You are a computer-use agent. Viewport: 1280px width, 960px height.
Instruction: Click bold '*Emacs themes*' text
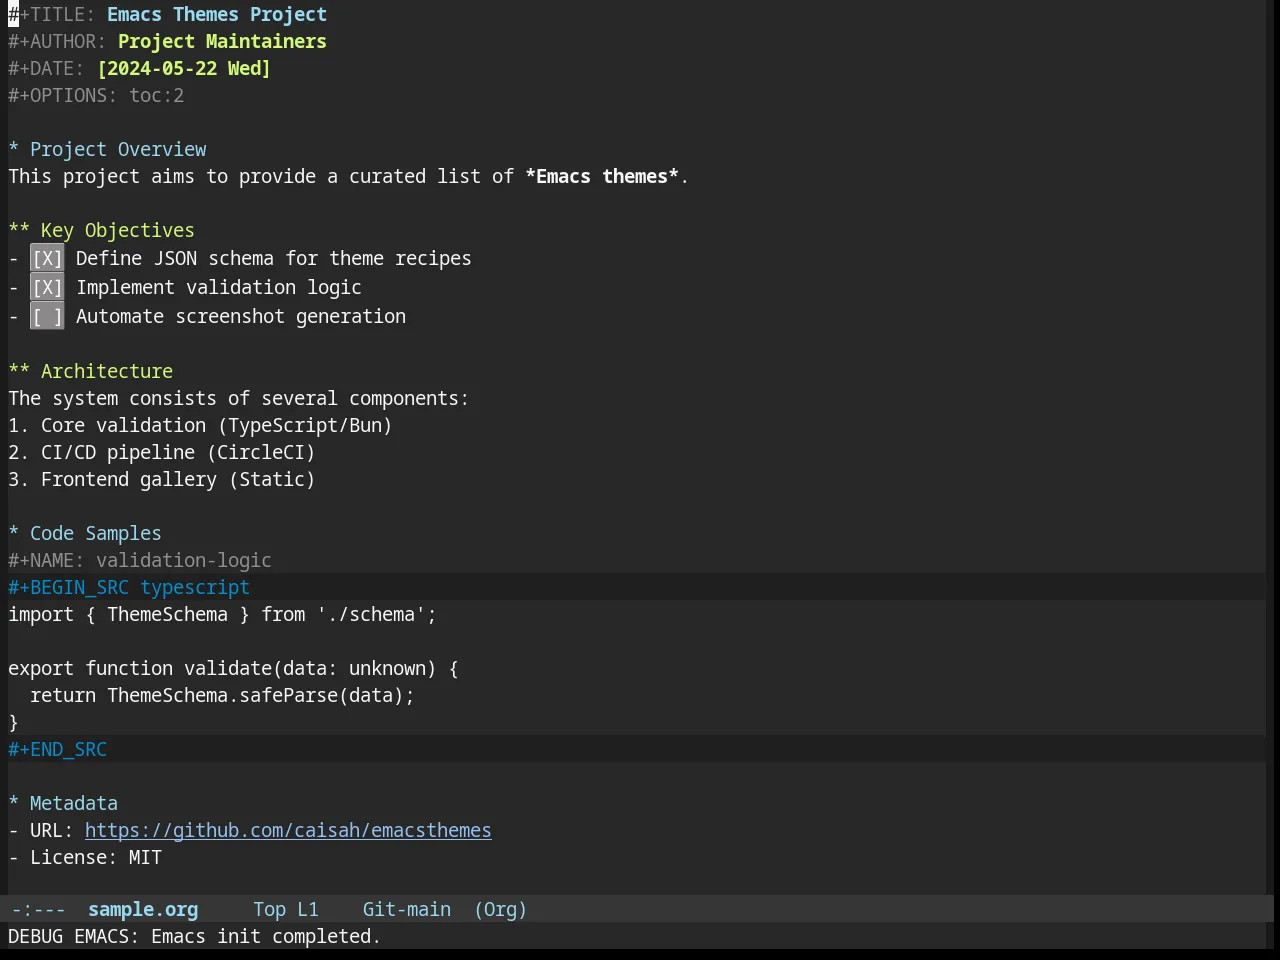click(x=602, y=177)
